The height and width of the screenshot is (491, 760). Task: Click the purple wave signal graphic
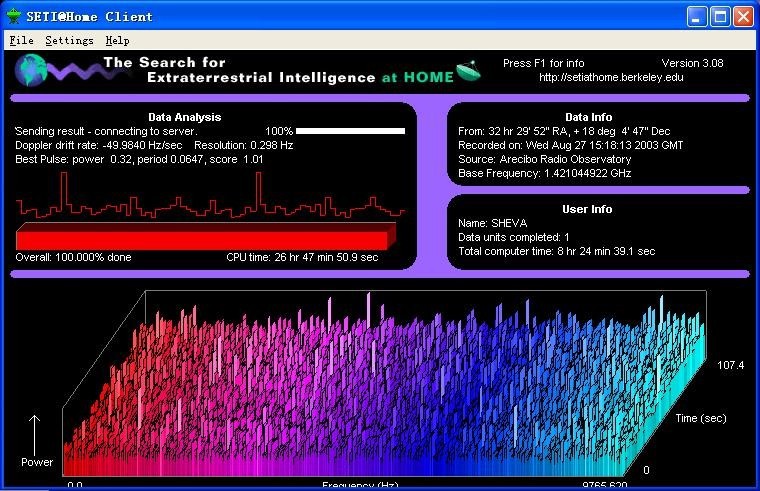75,72
